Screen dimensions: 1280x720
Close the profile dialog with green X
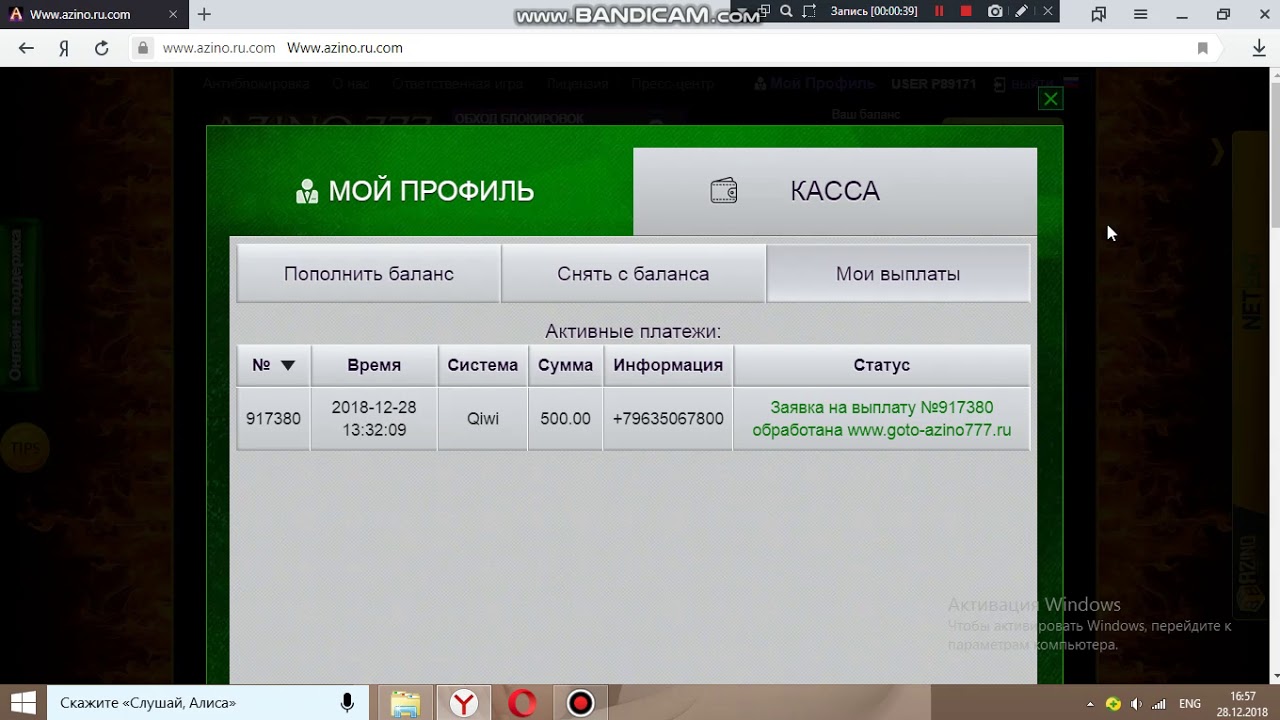(1050, 98)
